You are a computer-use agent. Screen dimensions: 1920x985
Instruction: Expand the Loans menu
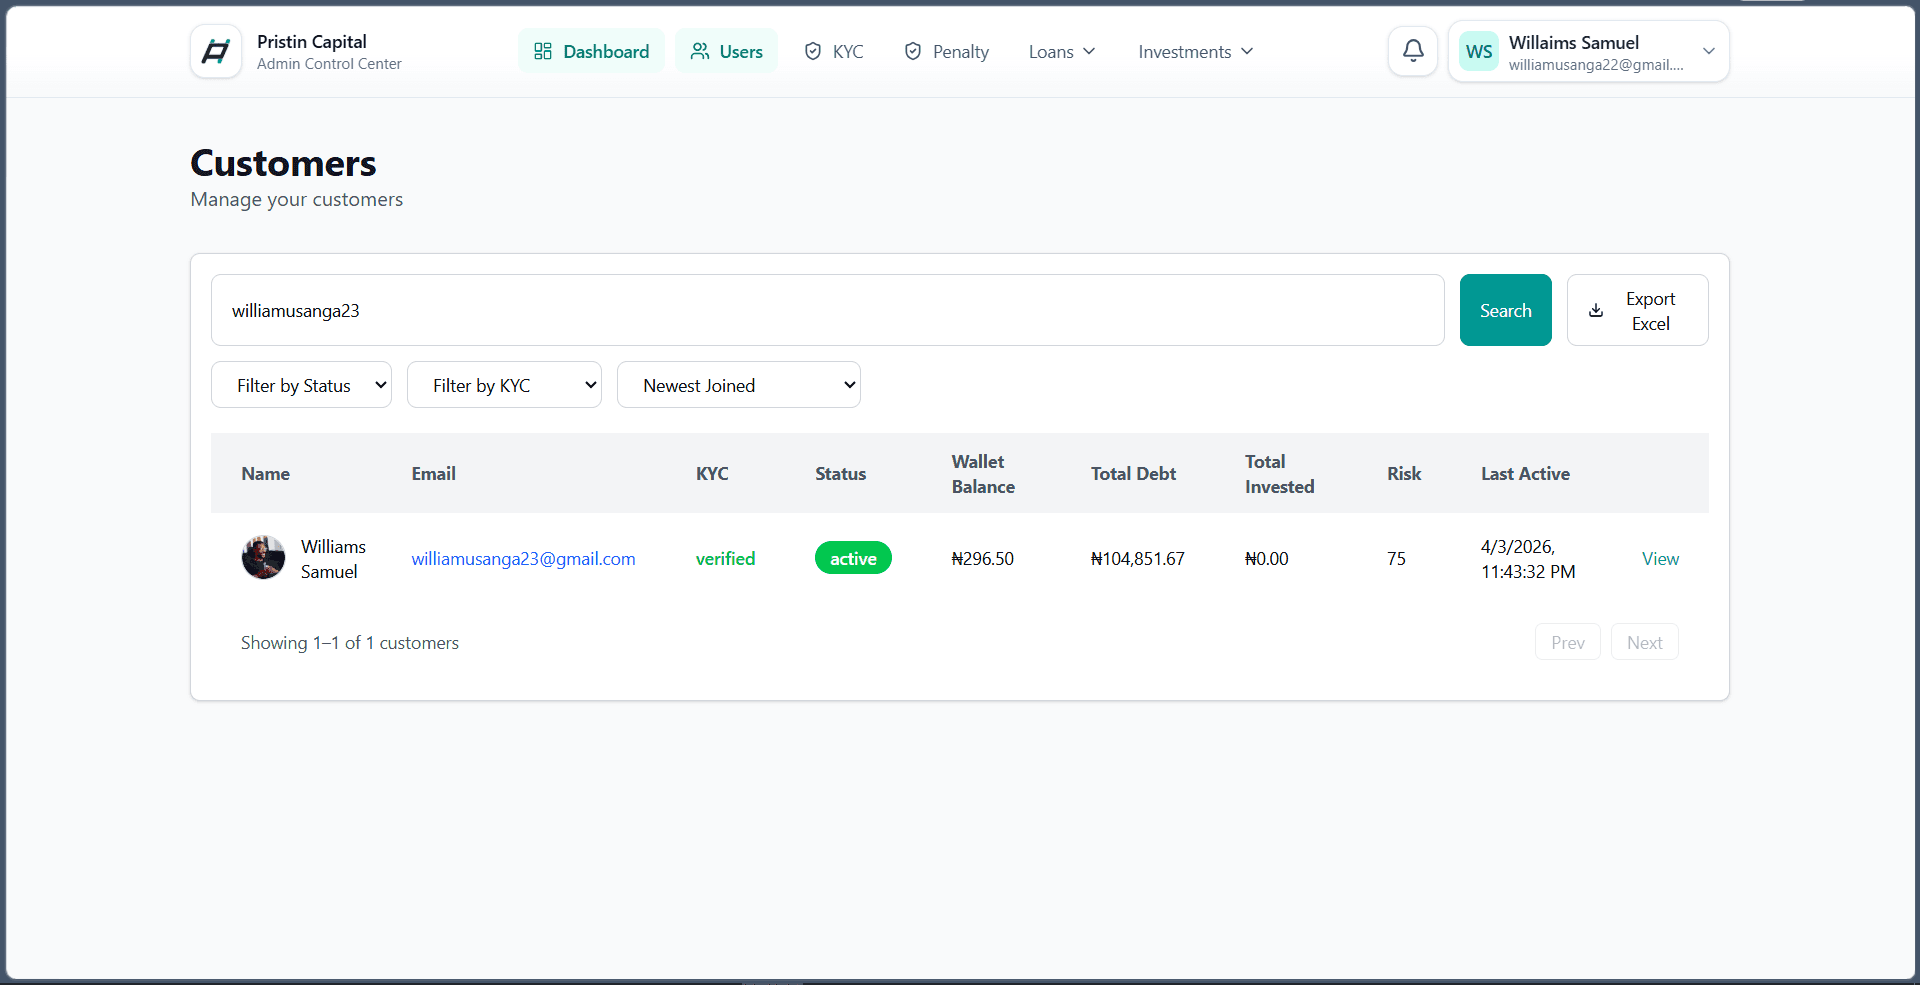1062,51
